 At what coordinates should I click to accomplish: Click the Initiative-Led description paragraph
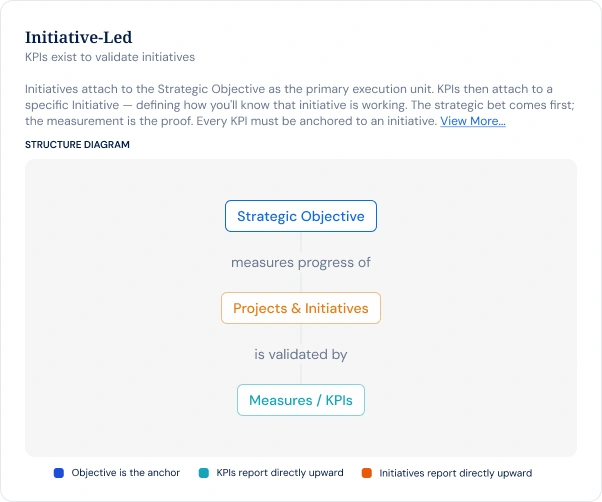300,105
